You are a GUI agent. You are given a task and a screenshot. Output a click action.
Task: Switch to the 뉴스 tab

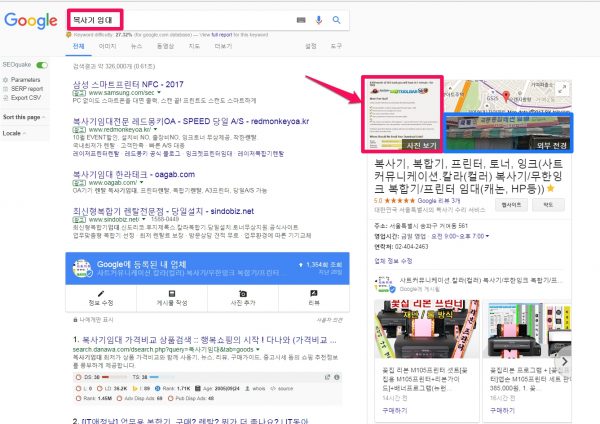(137, 46)
